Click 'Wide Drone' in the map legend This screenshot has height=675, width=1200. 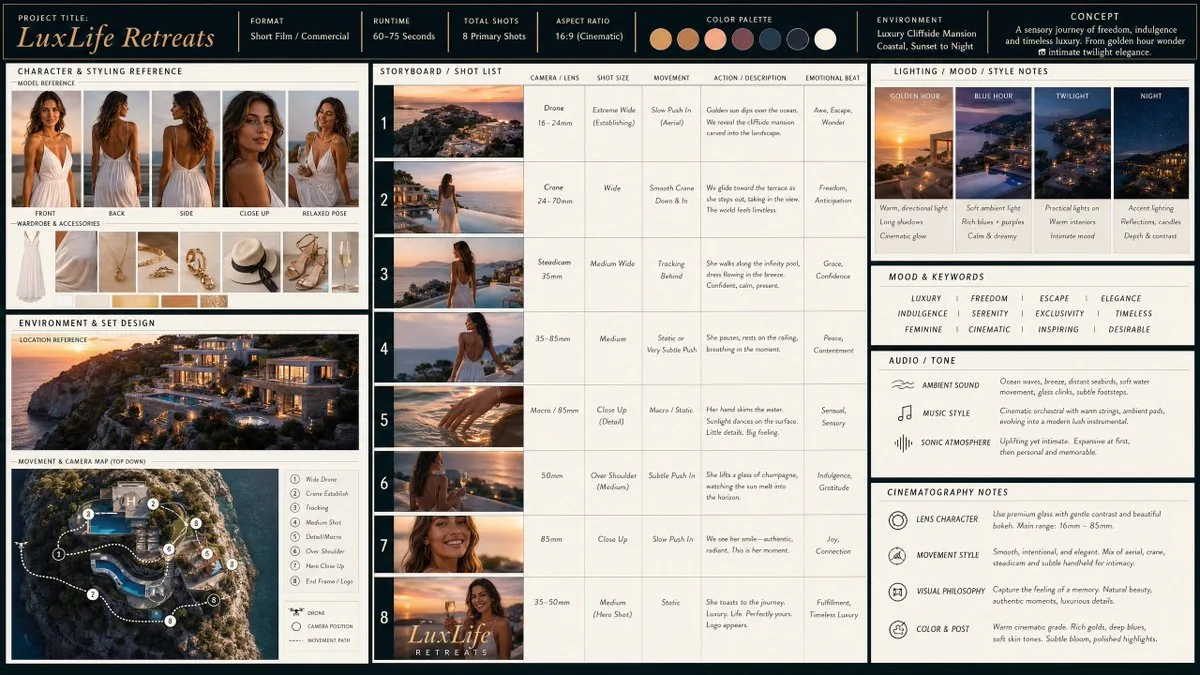tap(323, 479)
